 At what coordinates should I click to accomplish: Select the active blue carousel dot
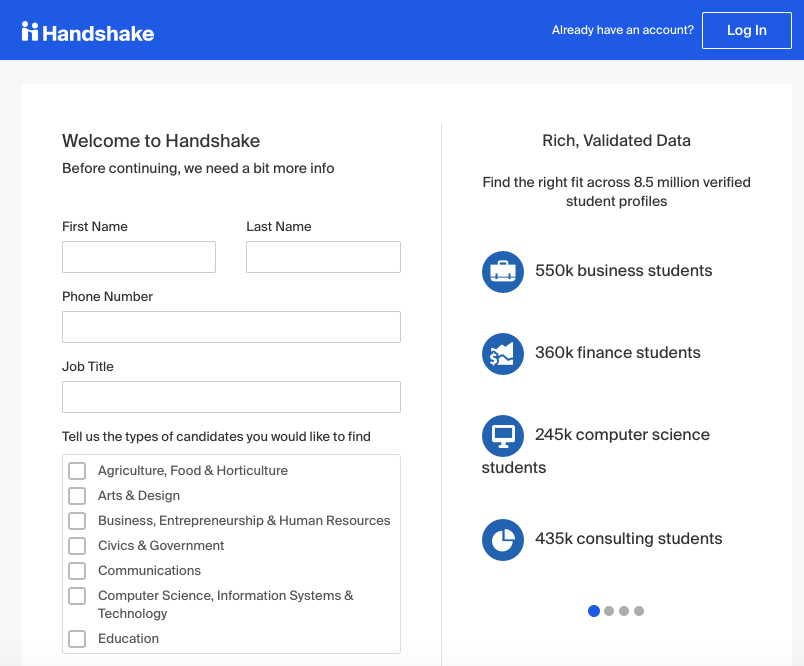593,610
